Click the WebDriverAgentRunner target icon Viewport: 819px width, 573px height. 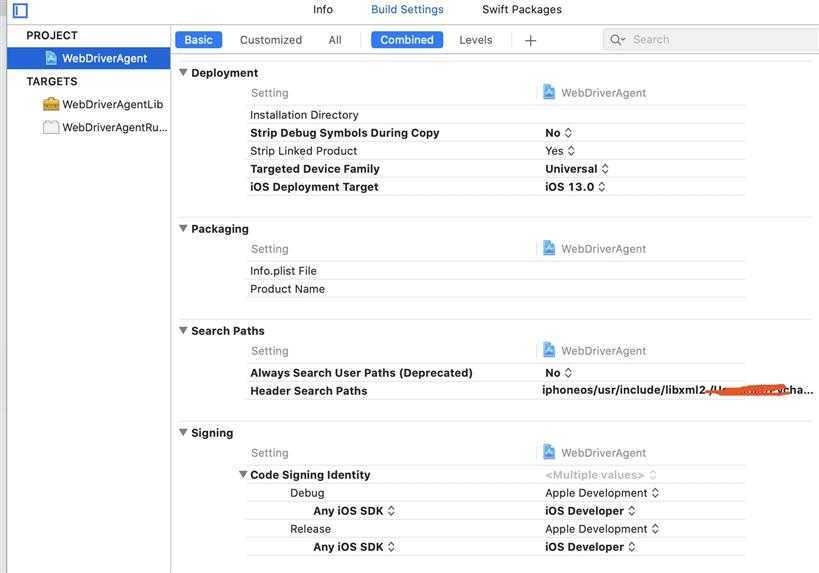(x=51, y=127)
